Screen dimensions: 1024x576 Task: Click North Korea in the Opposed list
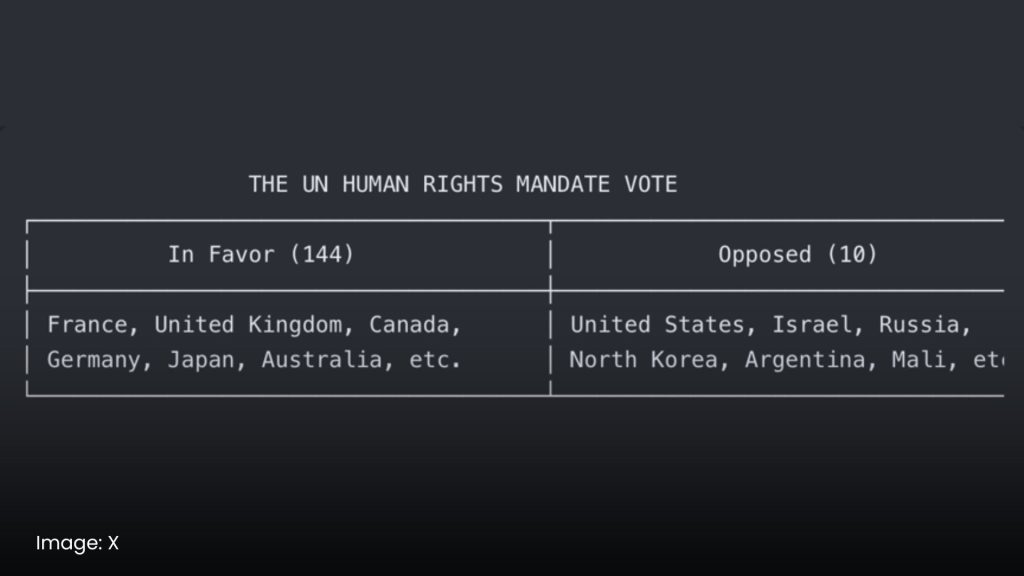(x=643, y=360)
